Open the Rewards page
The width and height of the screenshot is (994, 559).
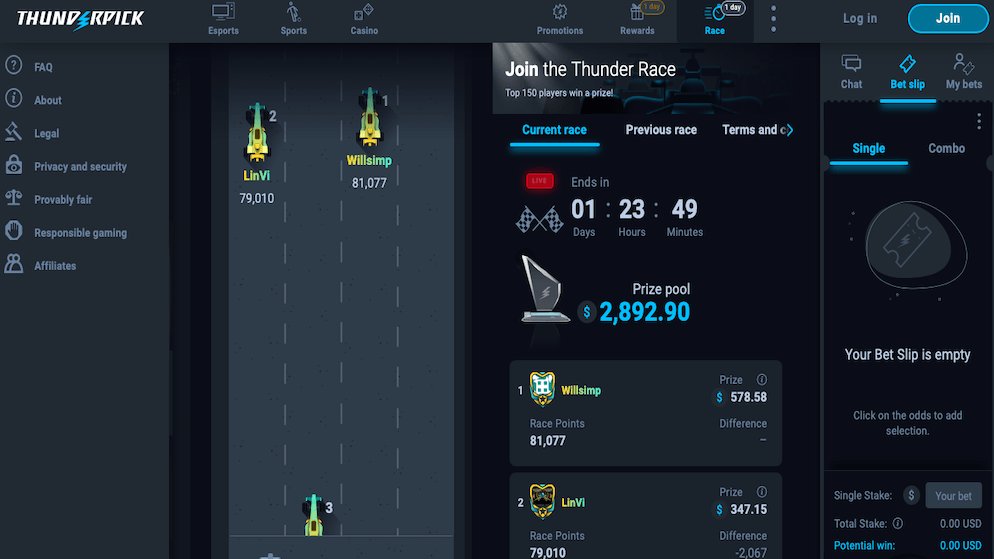[x=637, y=19]
